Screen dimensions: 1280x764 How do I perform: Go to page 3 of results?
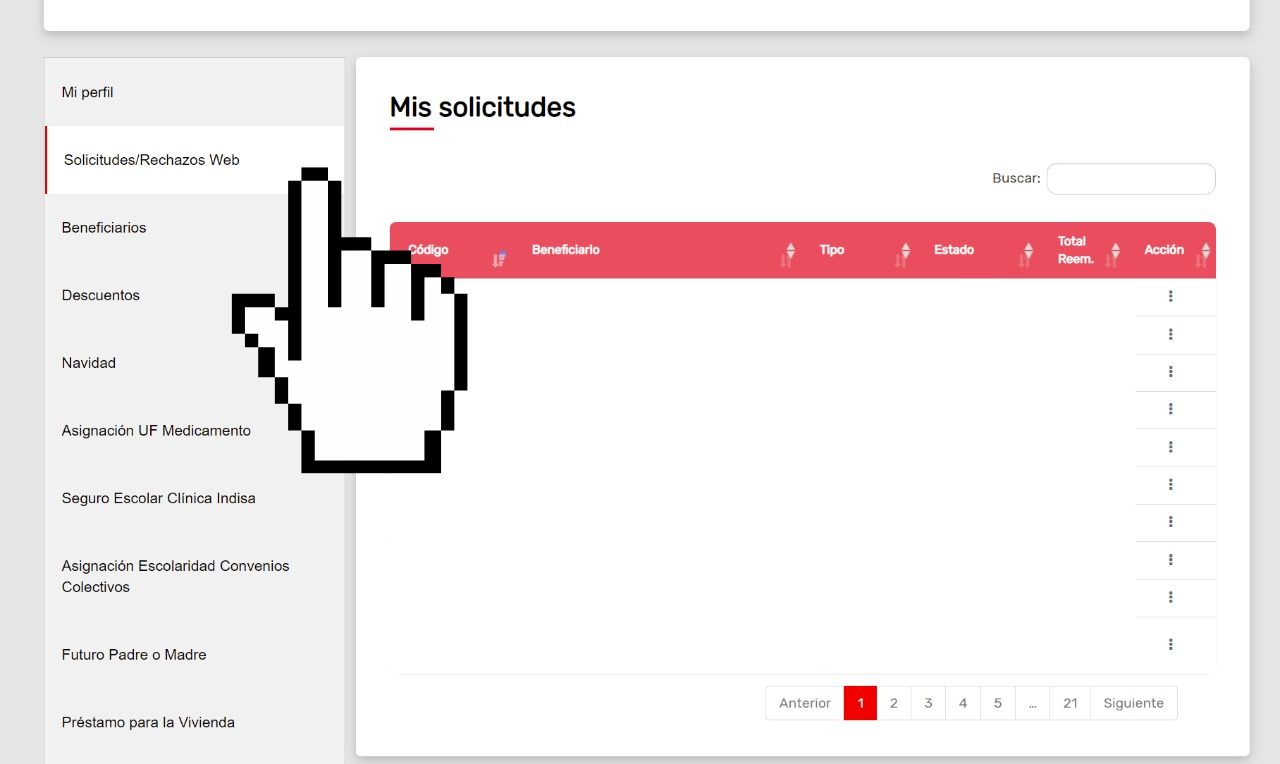[x=928, y=703]
